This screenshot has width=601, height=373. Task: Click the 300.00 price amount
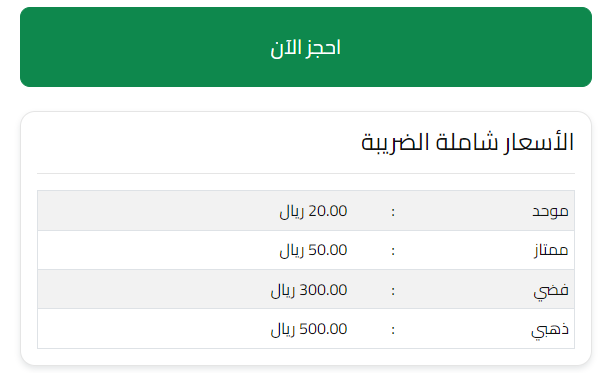click(323, 290)
